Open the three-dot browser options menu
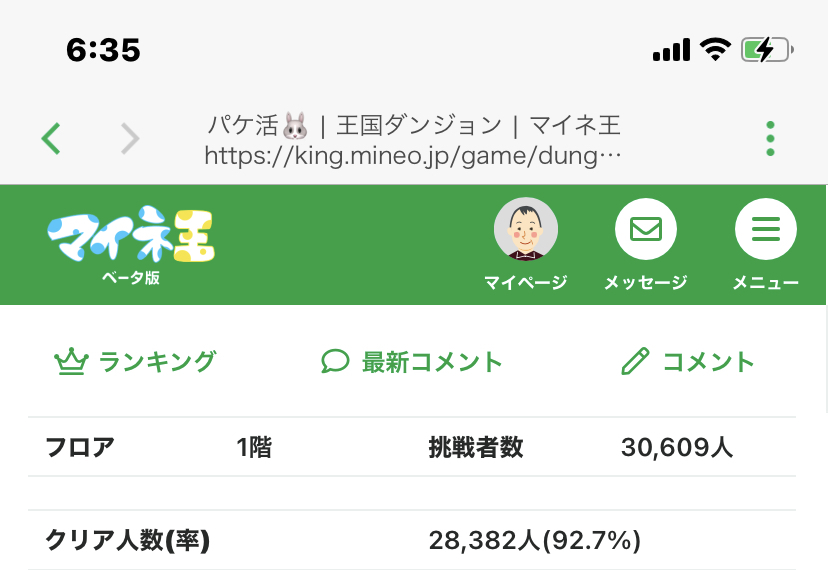This screenshot has height=570, width=828. tap(770, 139)
